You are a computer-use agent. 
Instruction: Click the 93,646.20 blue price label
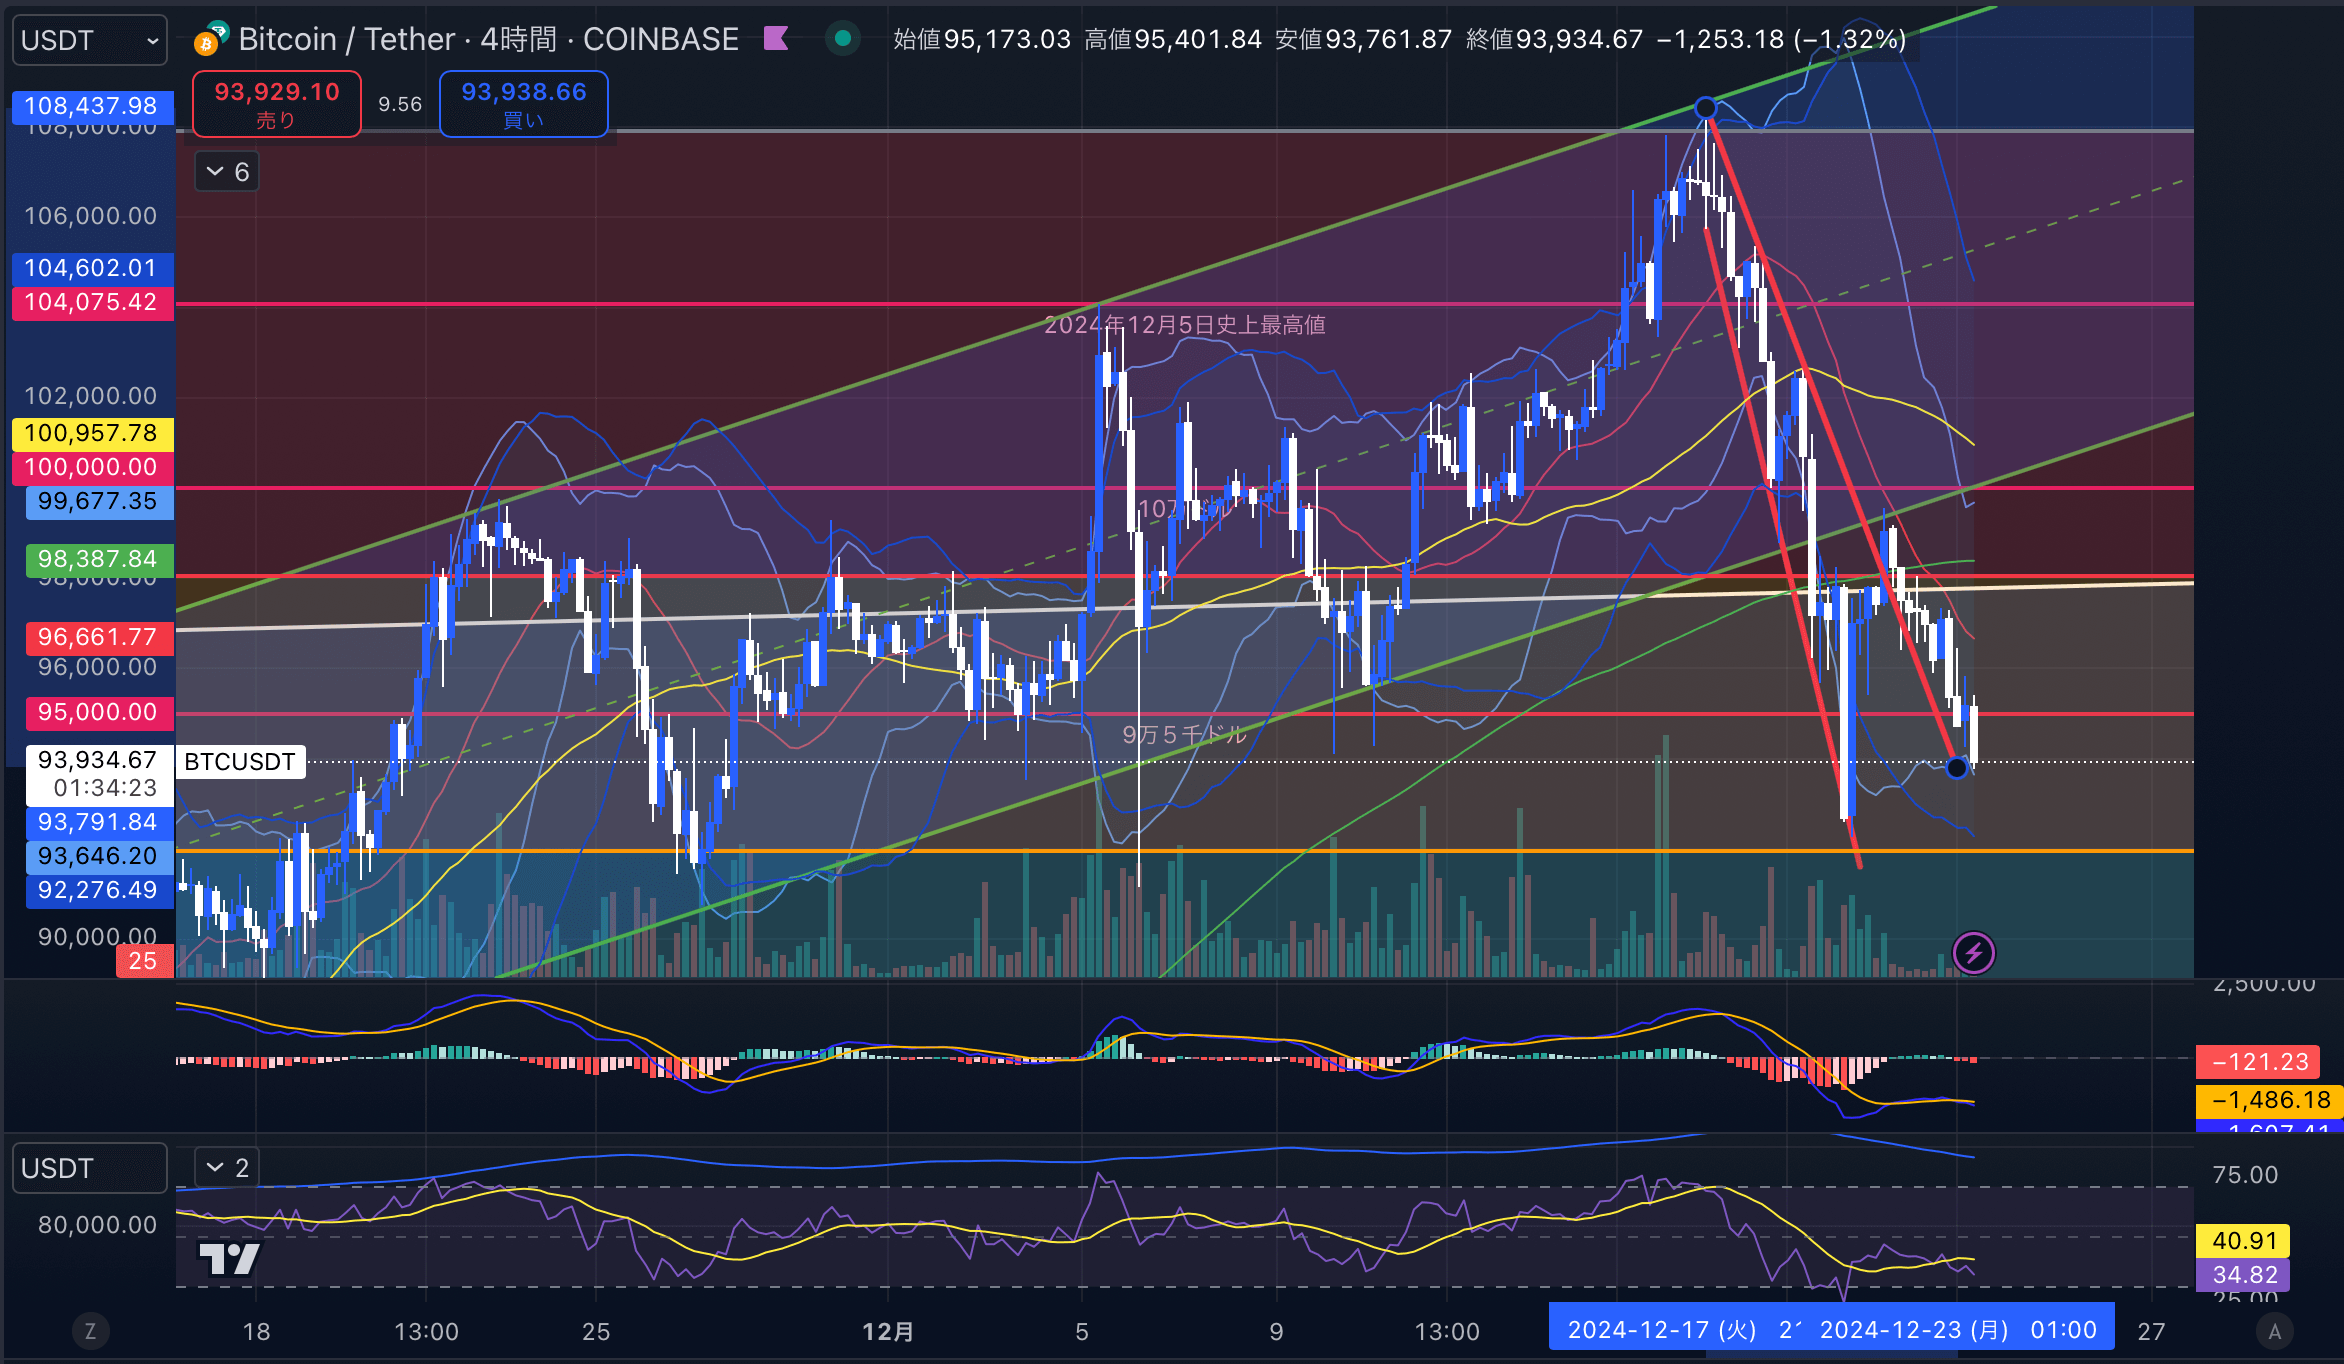[x=98, y=856]
